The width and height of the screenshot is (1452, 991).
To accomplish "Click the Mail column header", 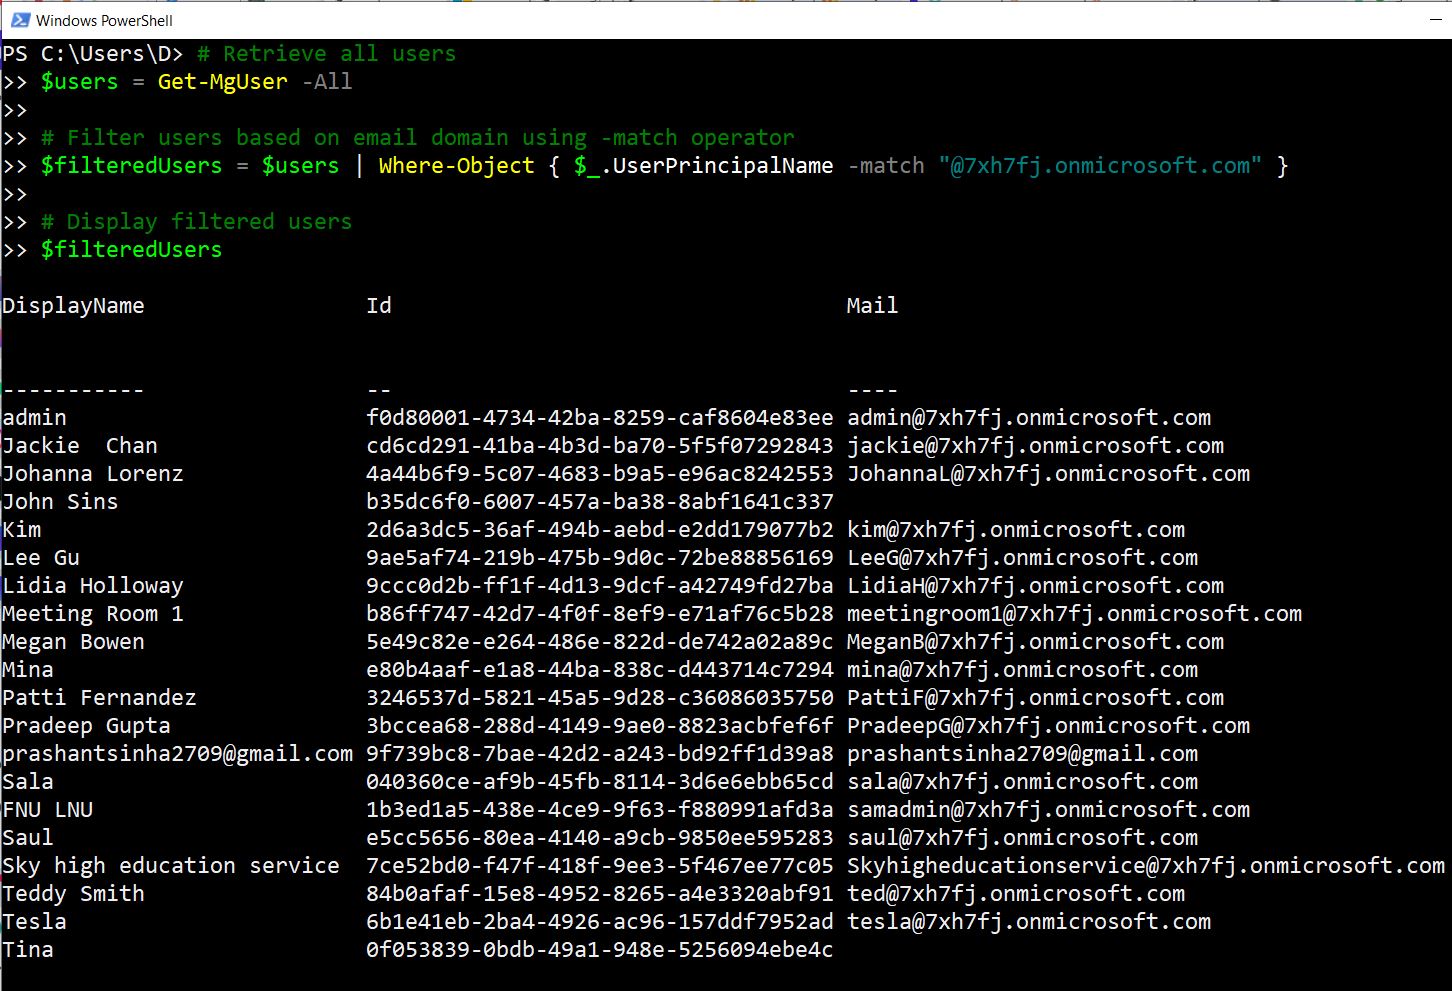I will (x=871, y=306).
